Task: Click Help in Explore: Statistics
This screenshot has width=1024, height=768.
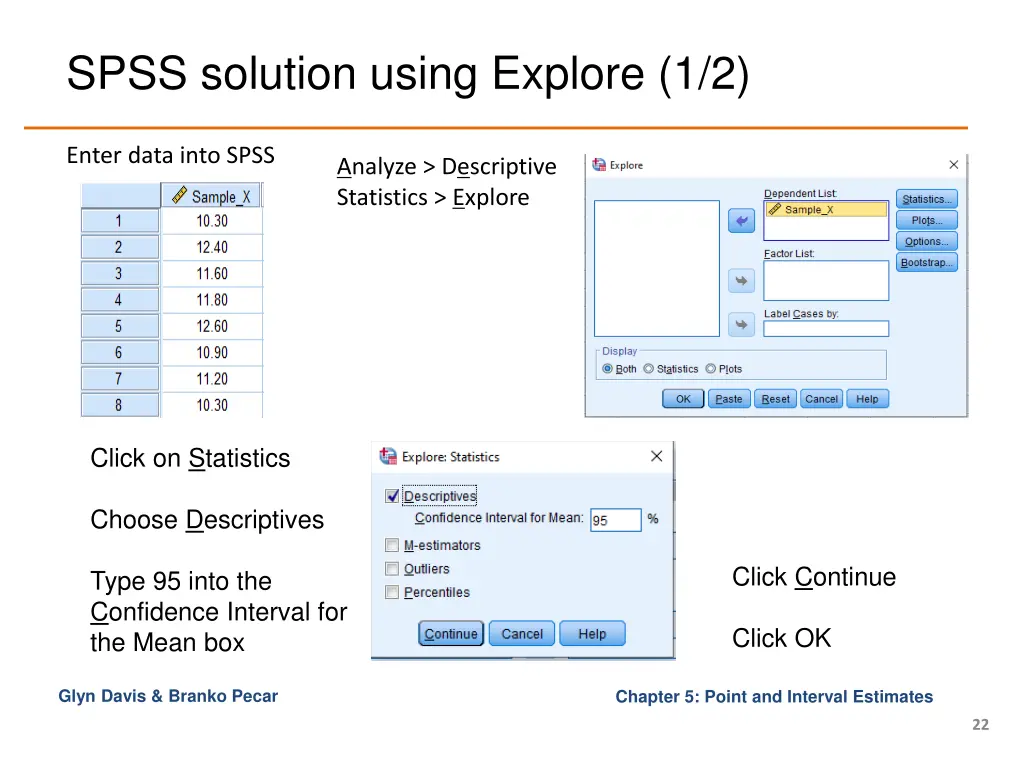Action: (592, 633)
